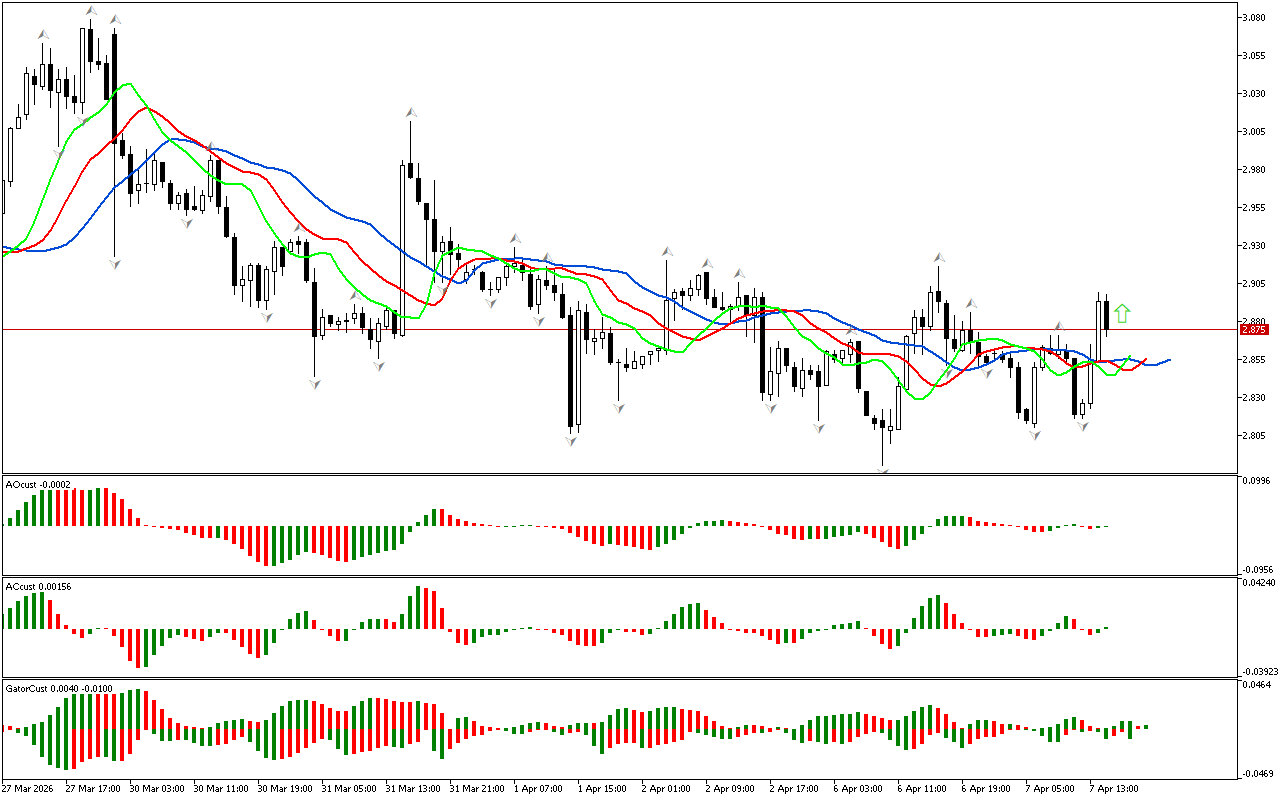Click the down fractal under the 1 Apr 07:00 low
The height and width of the screenshot is (800, 1280).
pyautogui.click(x=538, y=321)
